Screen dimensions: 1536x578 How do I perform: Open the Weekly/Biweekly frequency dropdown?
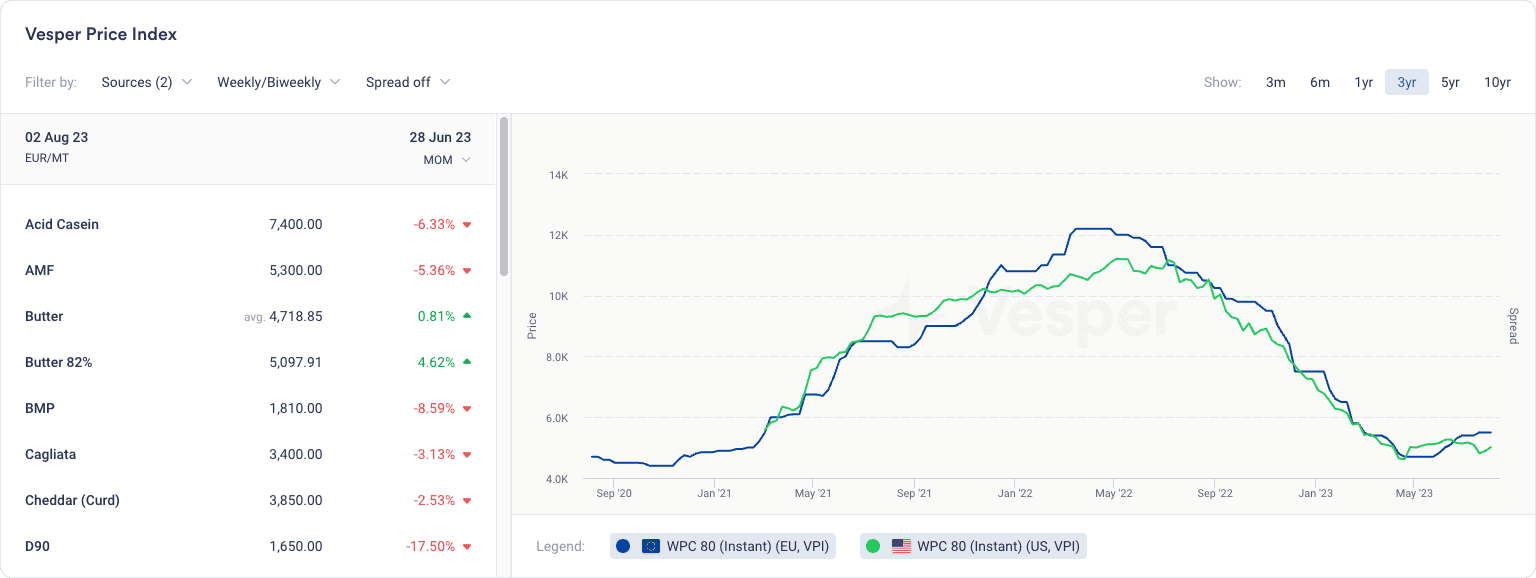[278, 82]
